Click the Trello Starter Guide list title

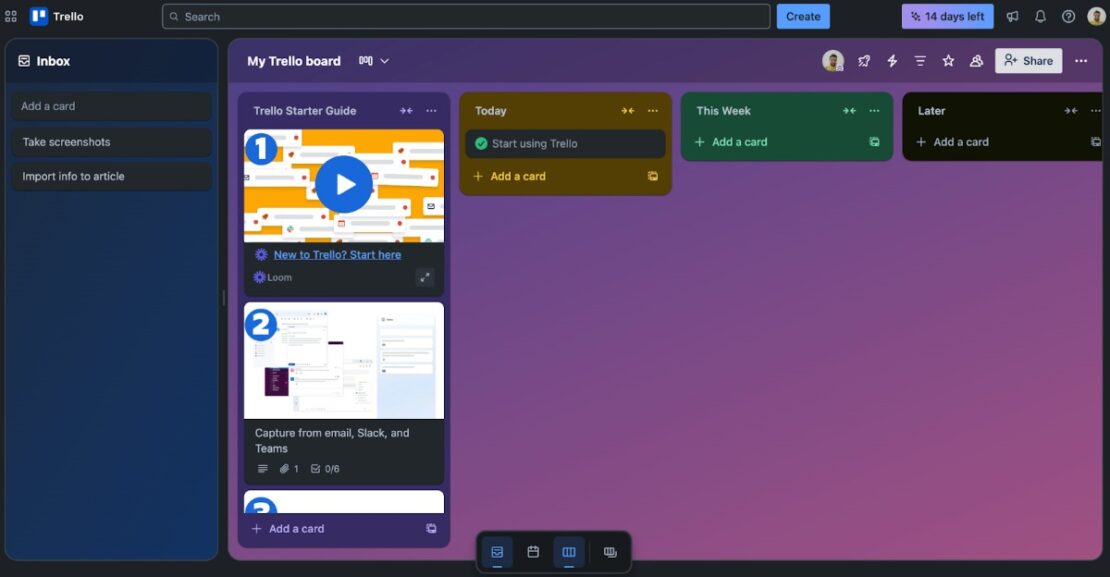point(304,111)
